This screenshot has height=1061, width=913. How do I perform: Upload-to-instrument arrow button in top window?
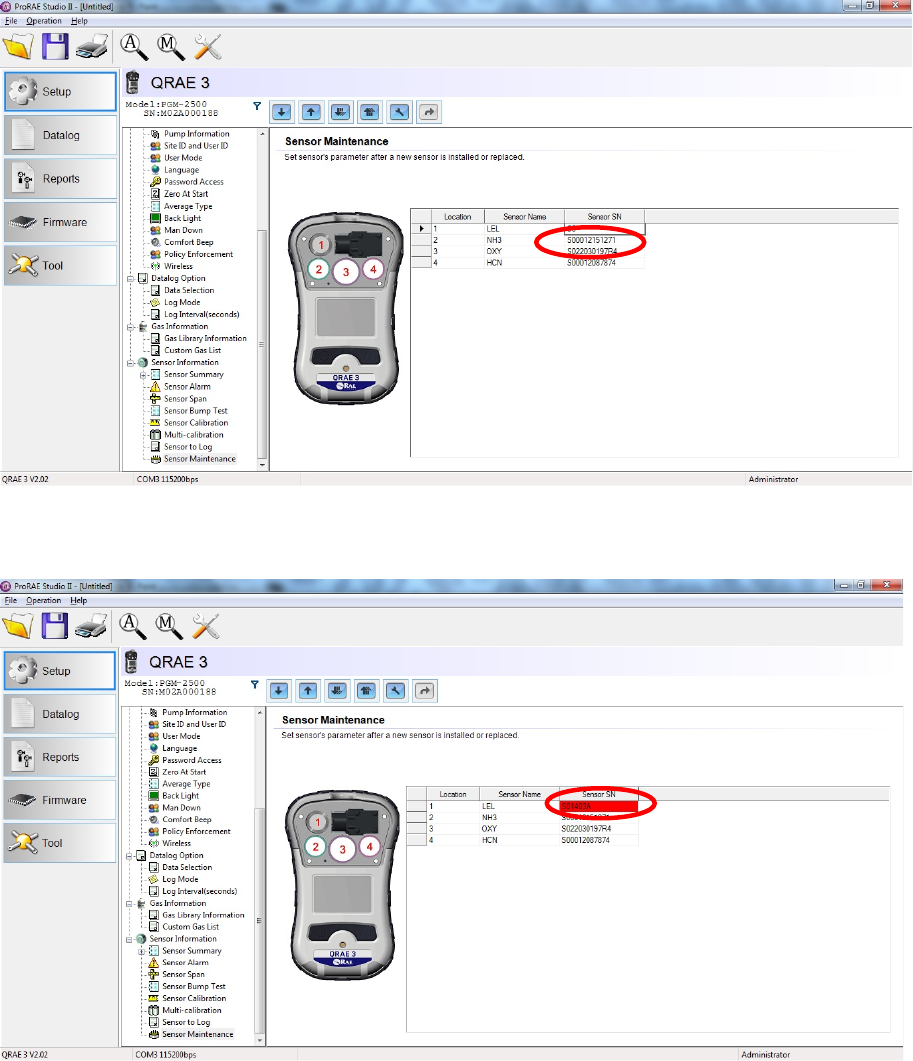click(311, 112)
